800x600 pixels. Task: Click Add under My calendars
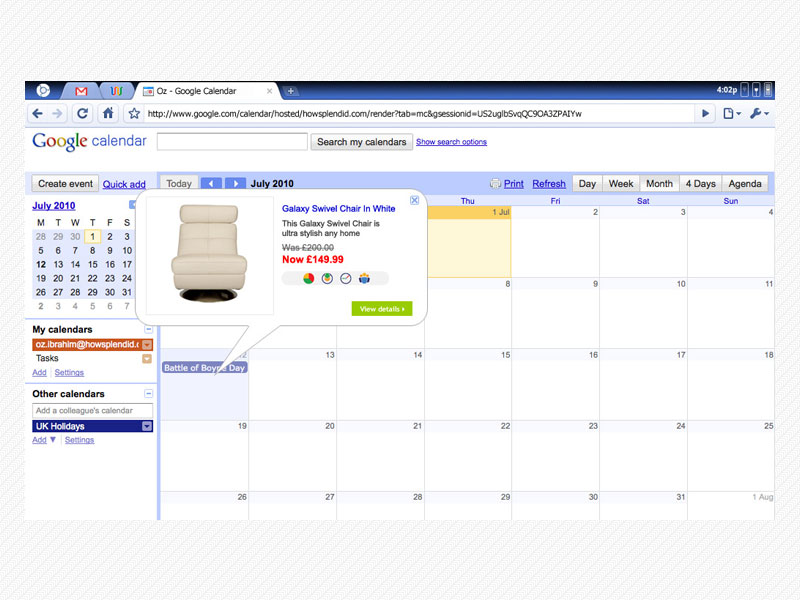click(x=39, y=372)
